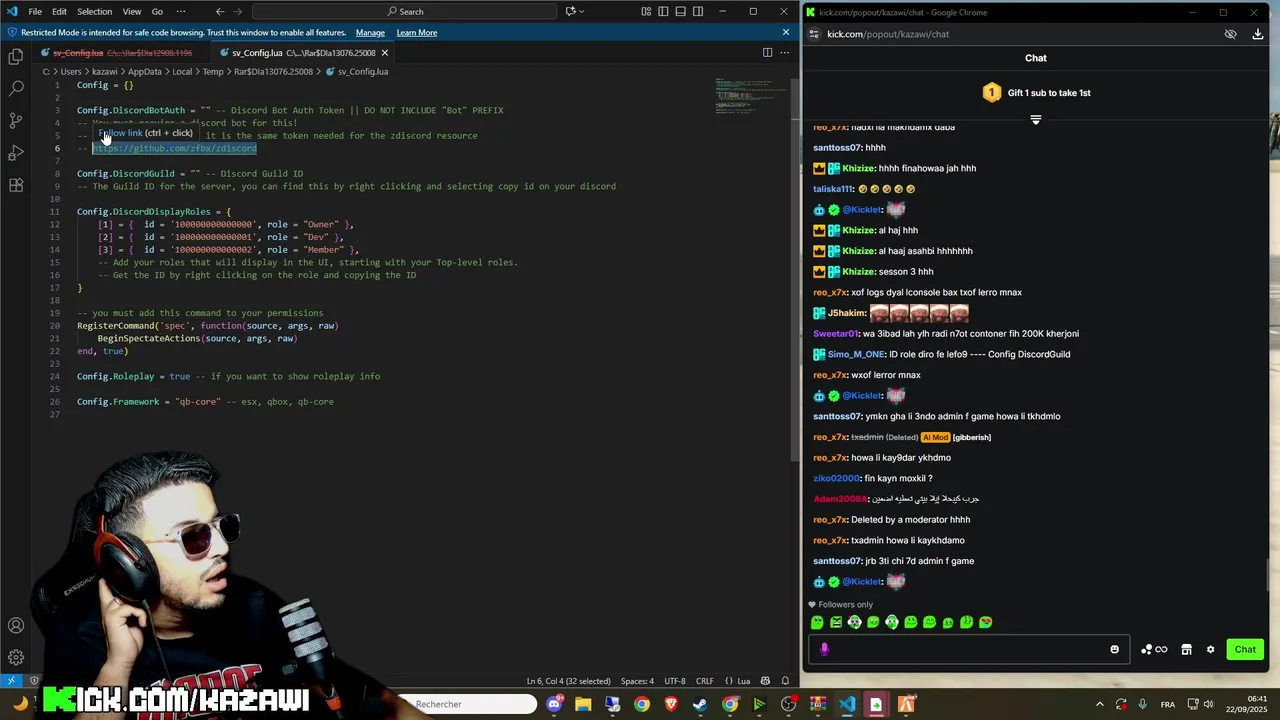Image resolution: width=1280 pixels, height=720 pixels.
Task: Open the Run and Debug view
Action: pos(16,153)
